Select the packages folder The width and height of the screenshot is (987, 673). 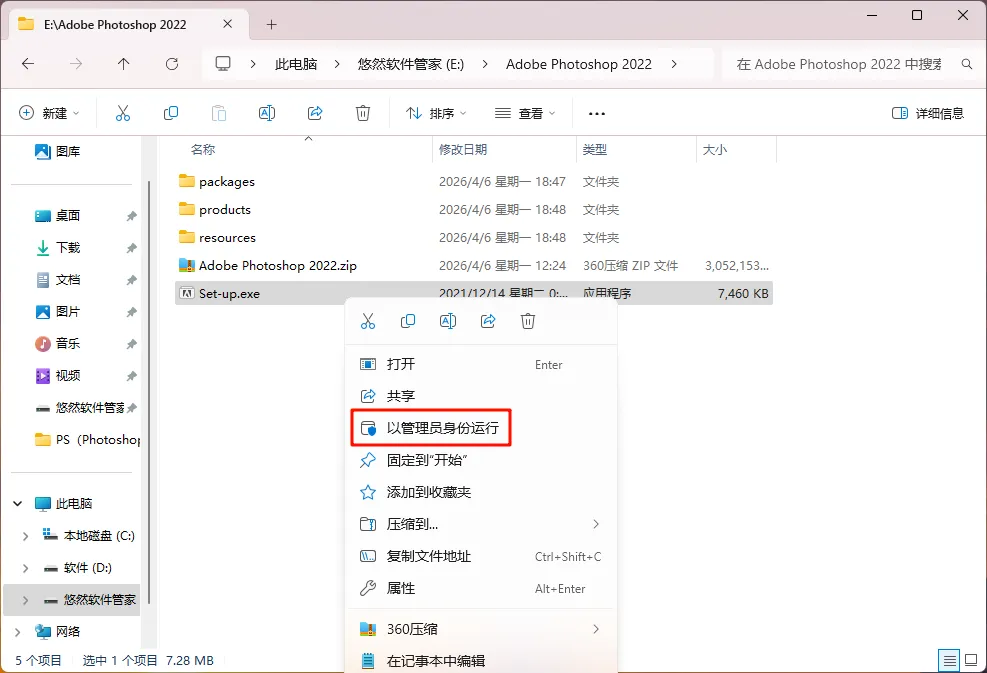[x=474, y=181]
